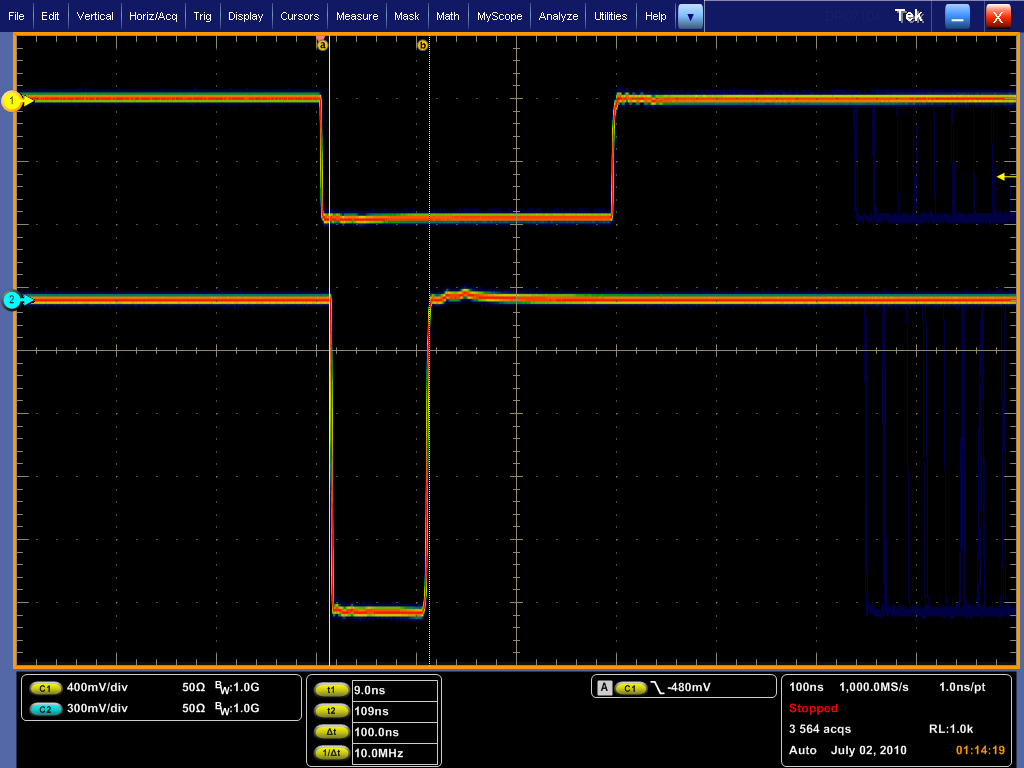Open the Horiz/Acq menu

(153, 16)
